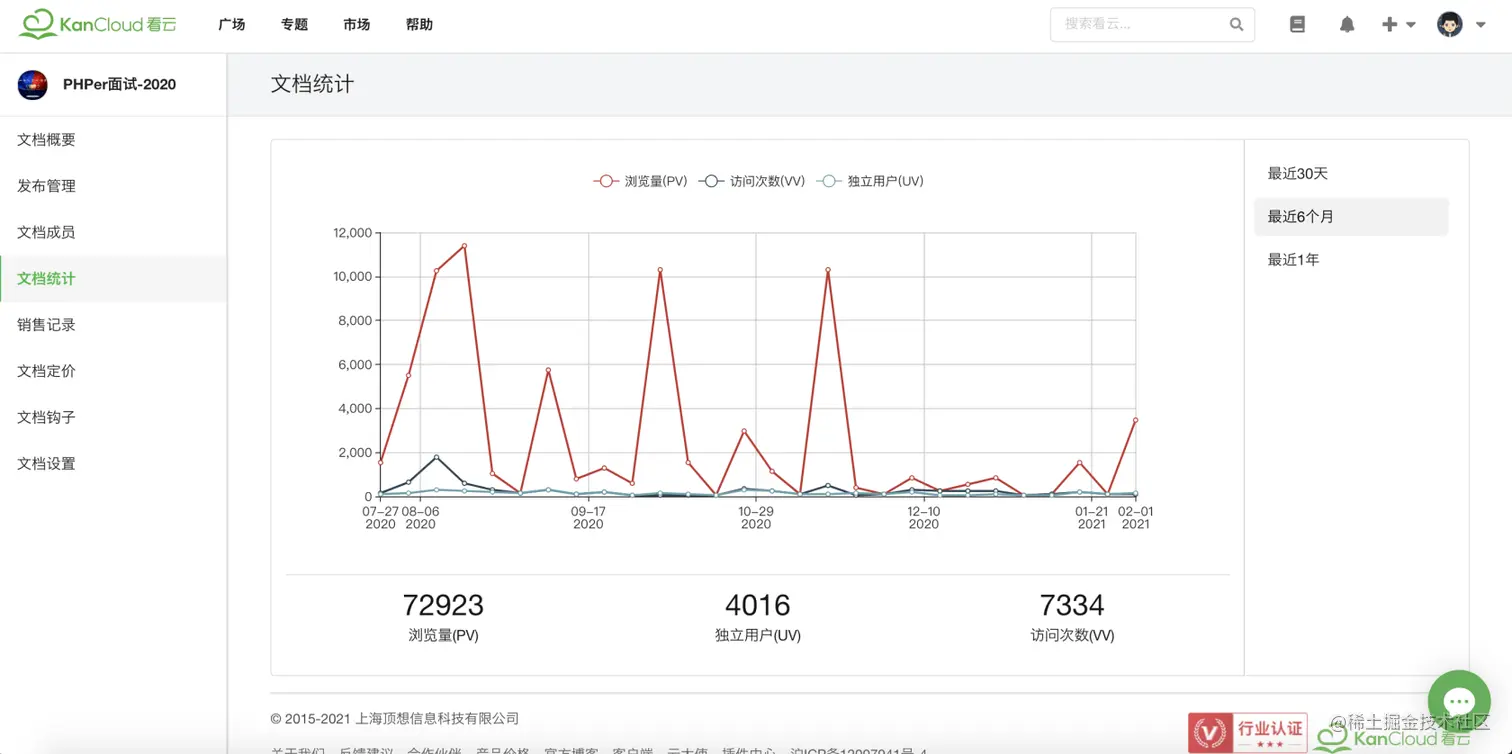This screenshot has height=754, width=1512.
Task: Open the 市场 nav item
Action: coord(356,24)
